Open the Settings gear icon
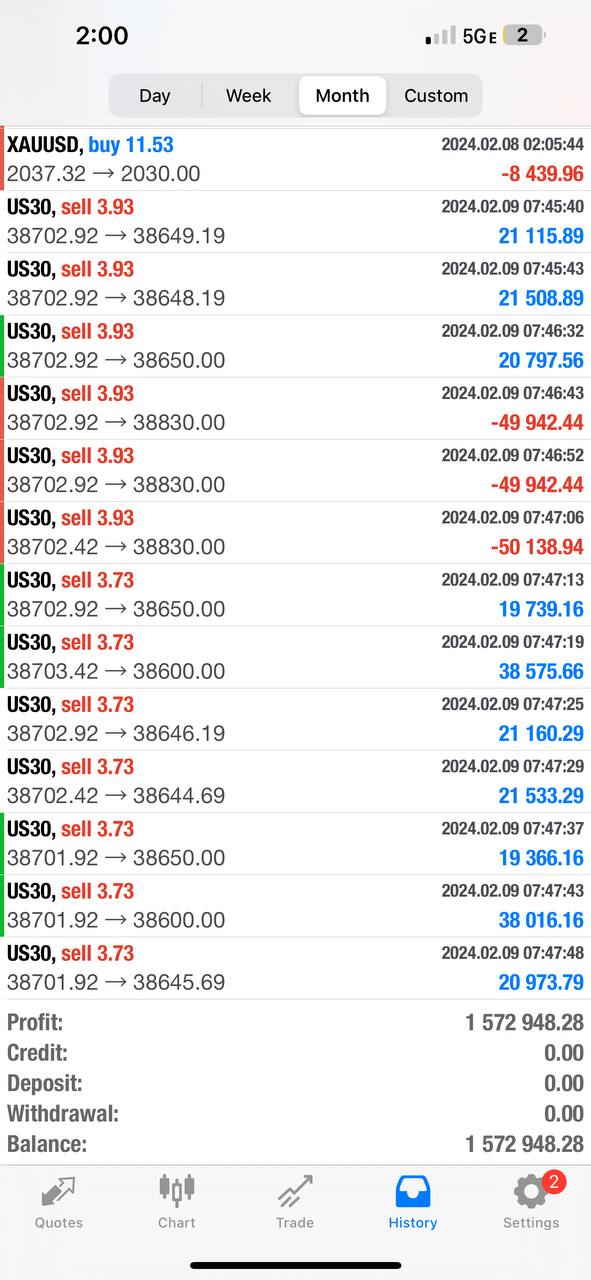The height and width of the screenshot is (1280, 591). [x=530, y=1191]
